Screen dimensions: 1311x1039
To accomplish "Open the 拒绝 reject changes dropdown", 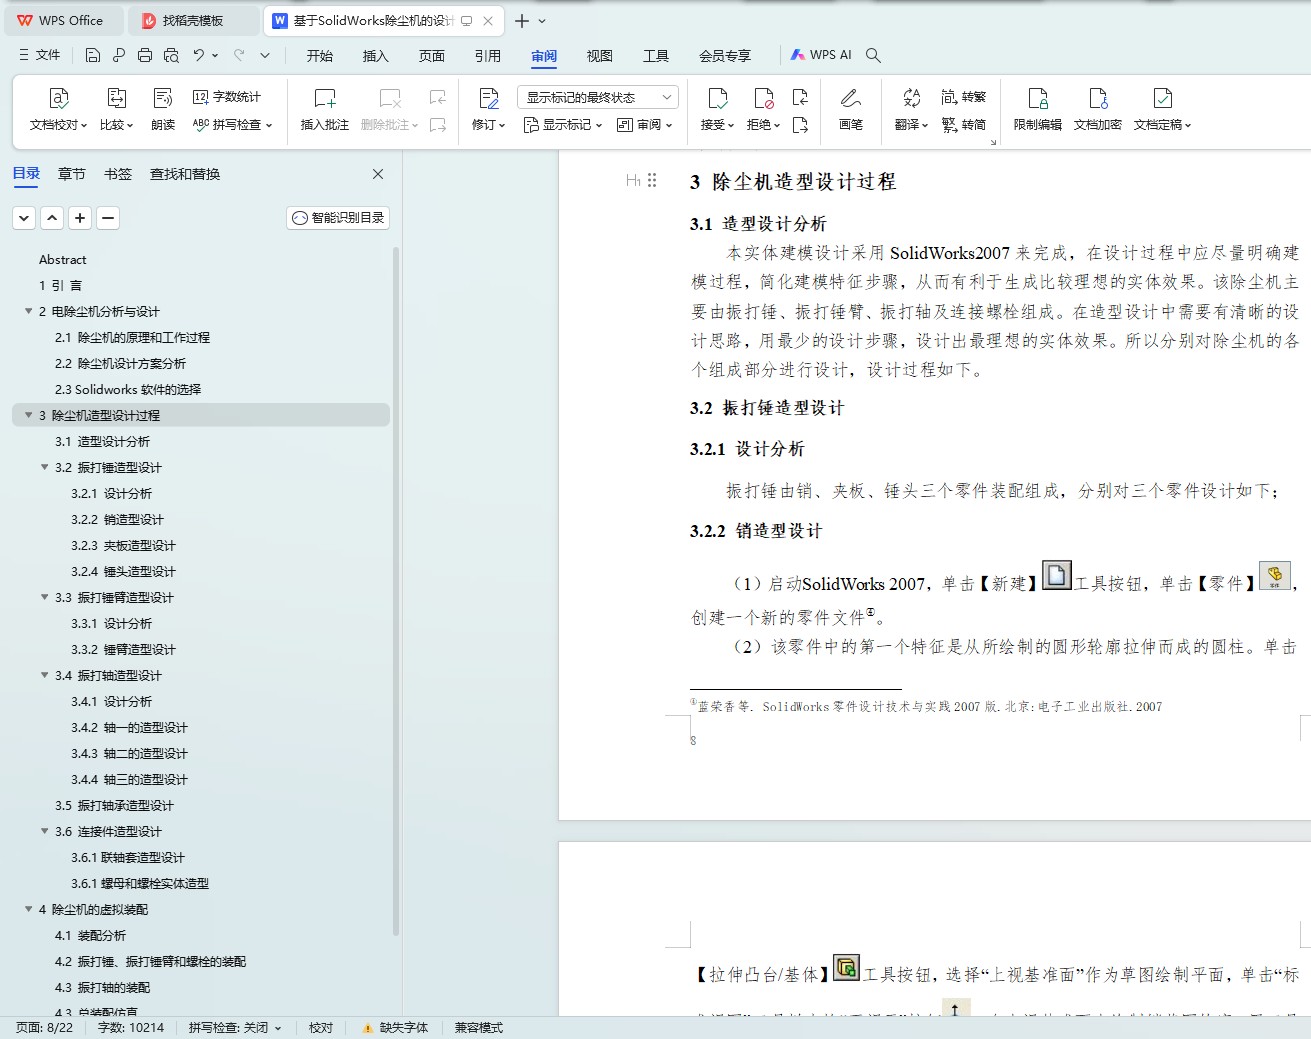I will 764,125.
